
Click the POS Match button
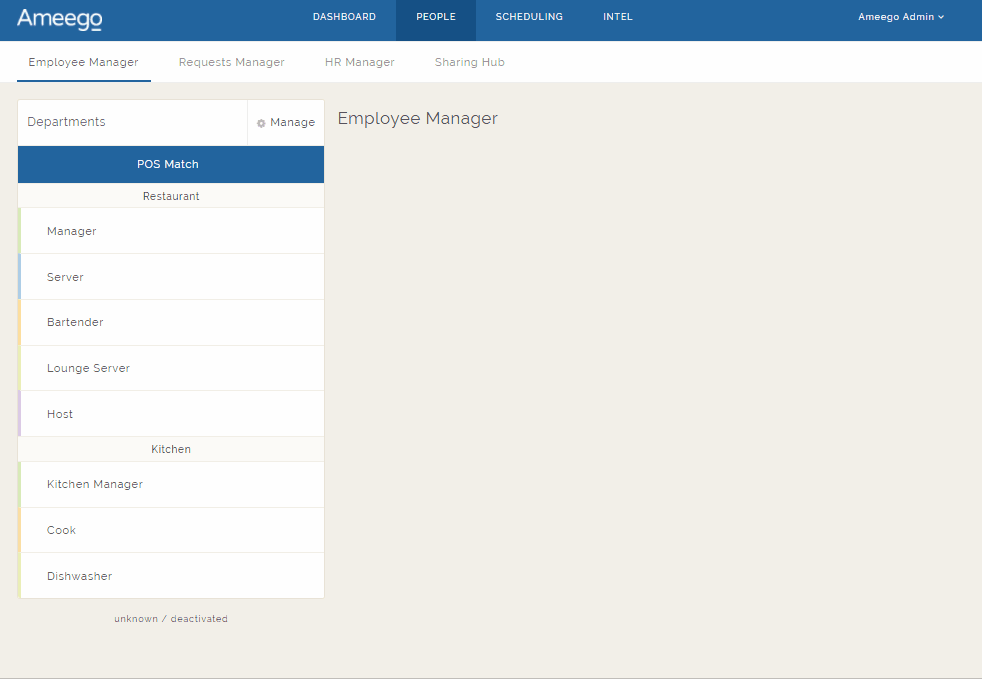(170, 164)
